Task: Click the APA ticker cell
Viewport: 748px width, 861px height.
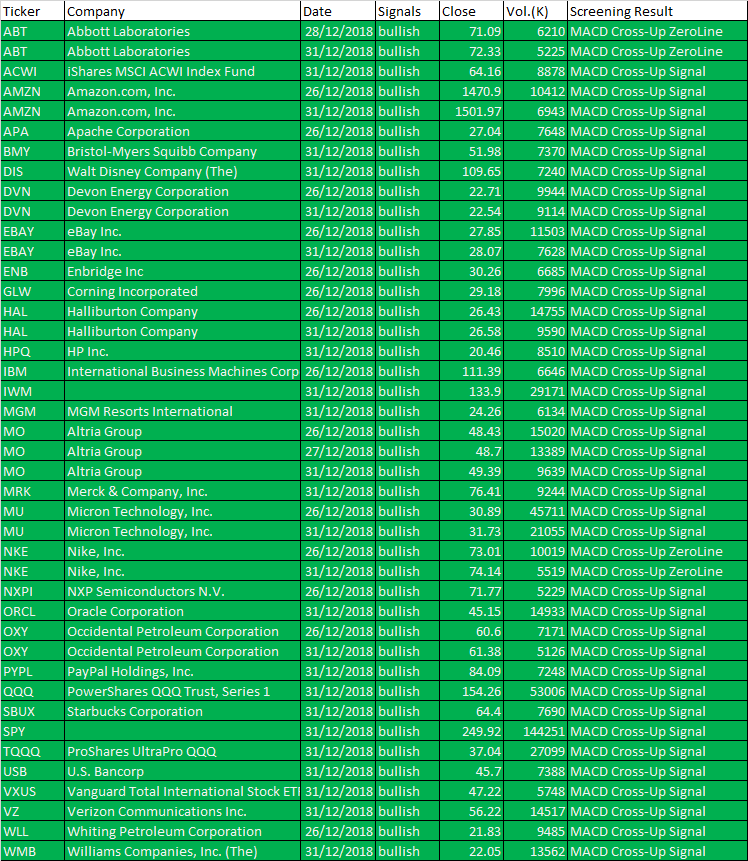Action: click(x=32, y=131)
